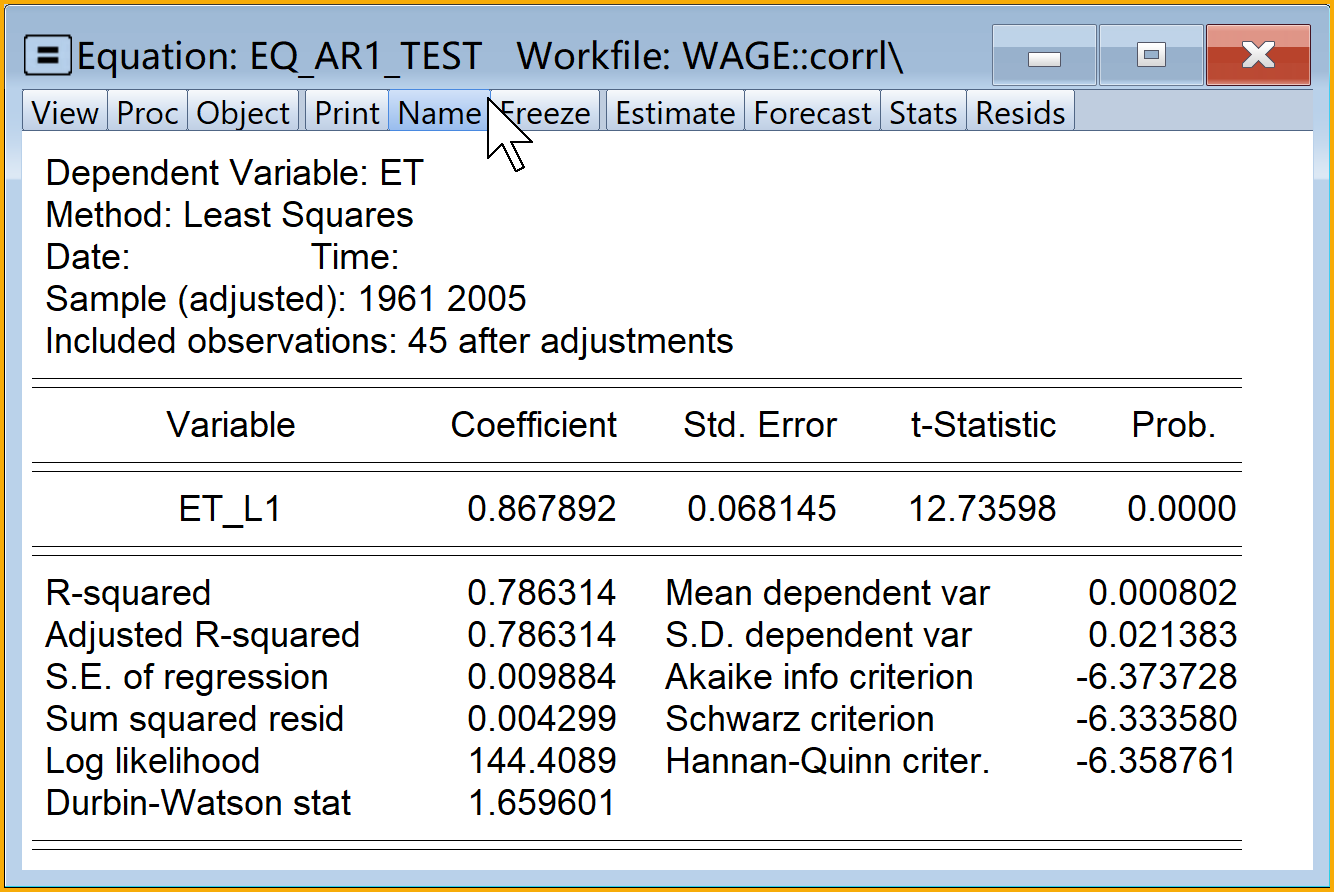Click the 0.867892 coefficient value

click(542, 509)
